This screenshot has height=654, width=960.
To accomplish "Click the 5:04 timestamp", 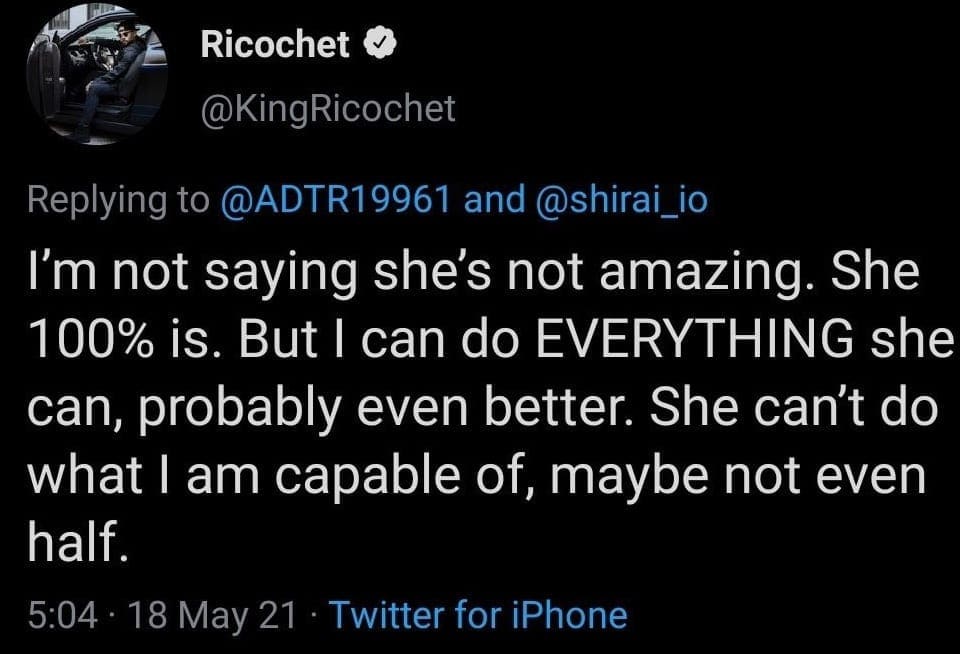I will point(62,614).
